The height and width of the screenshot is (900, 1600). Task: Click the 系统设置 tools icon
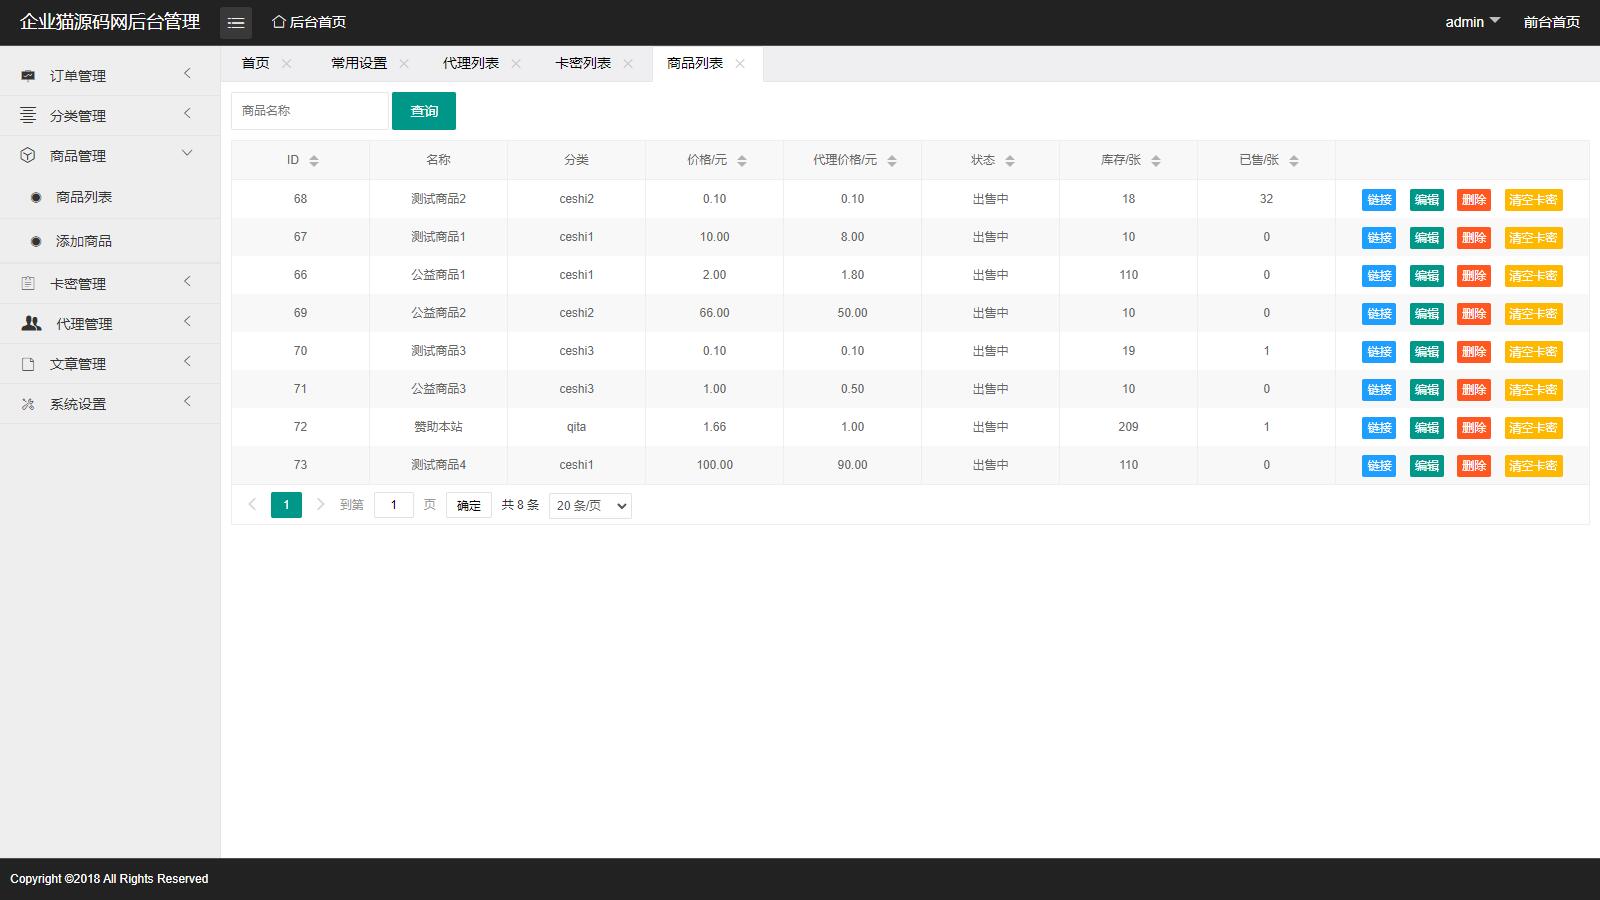coord(28,404)
